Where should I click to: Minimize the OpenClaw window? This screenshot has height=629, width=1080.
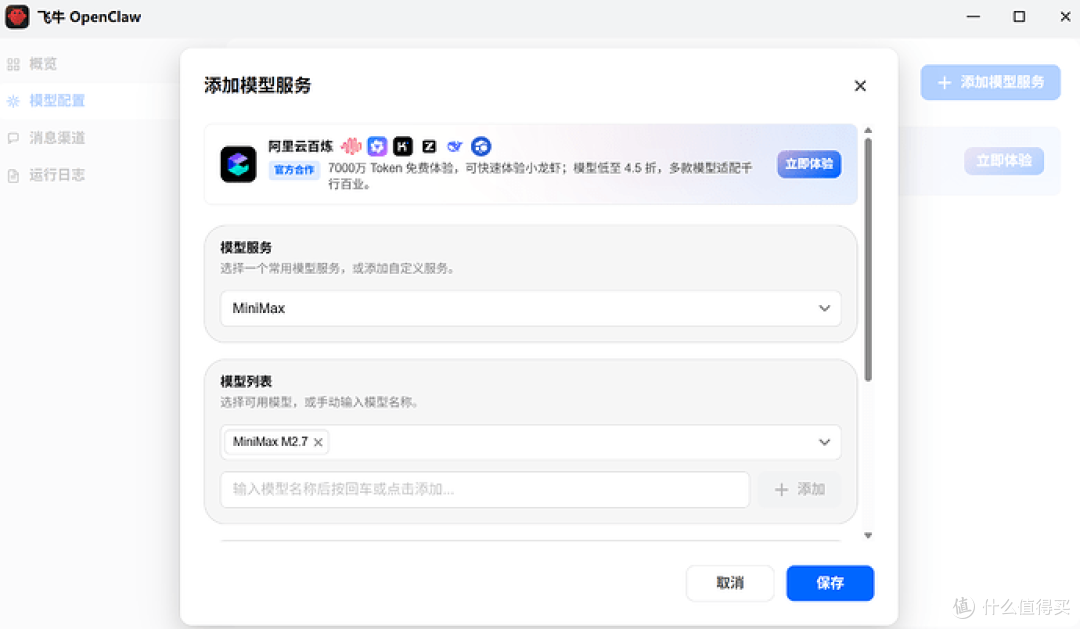(x=973, y=17)
